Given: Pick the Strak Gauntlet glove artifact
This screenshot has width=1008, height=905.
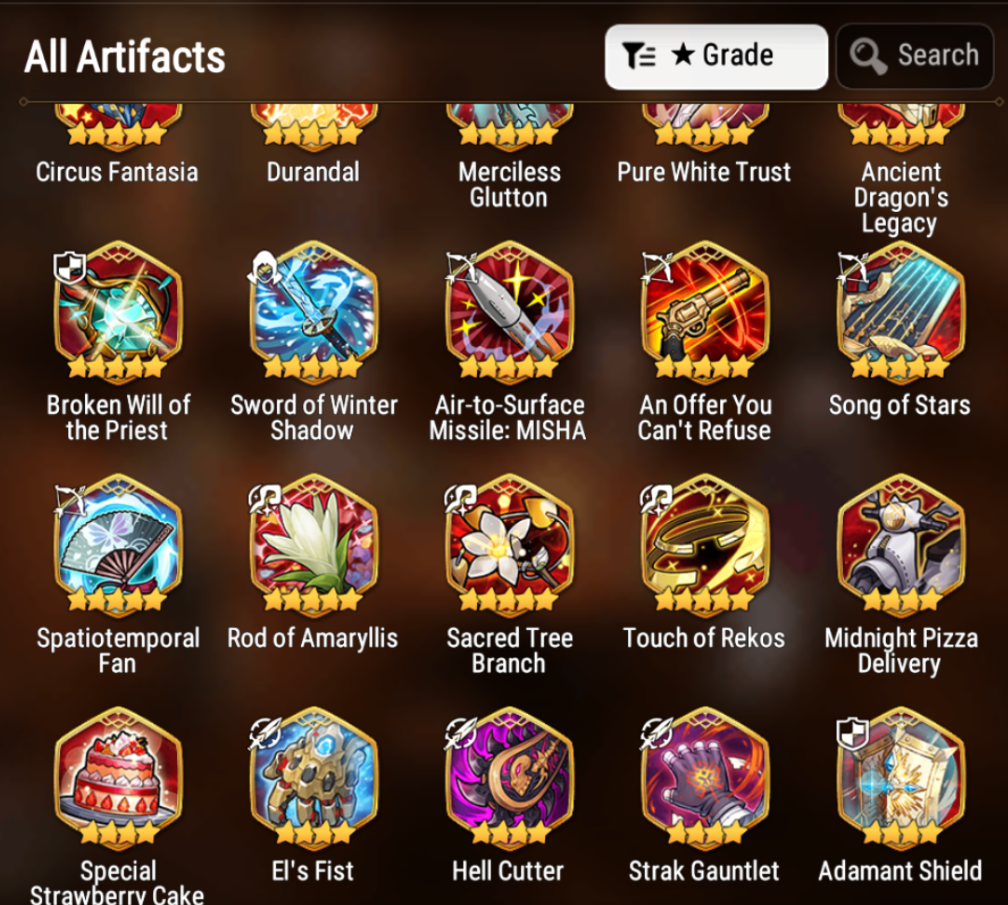Looking at the screenshot, I should 705,776.
